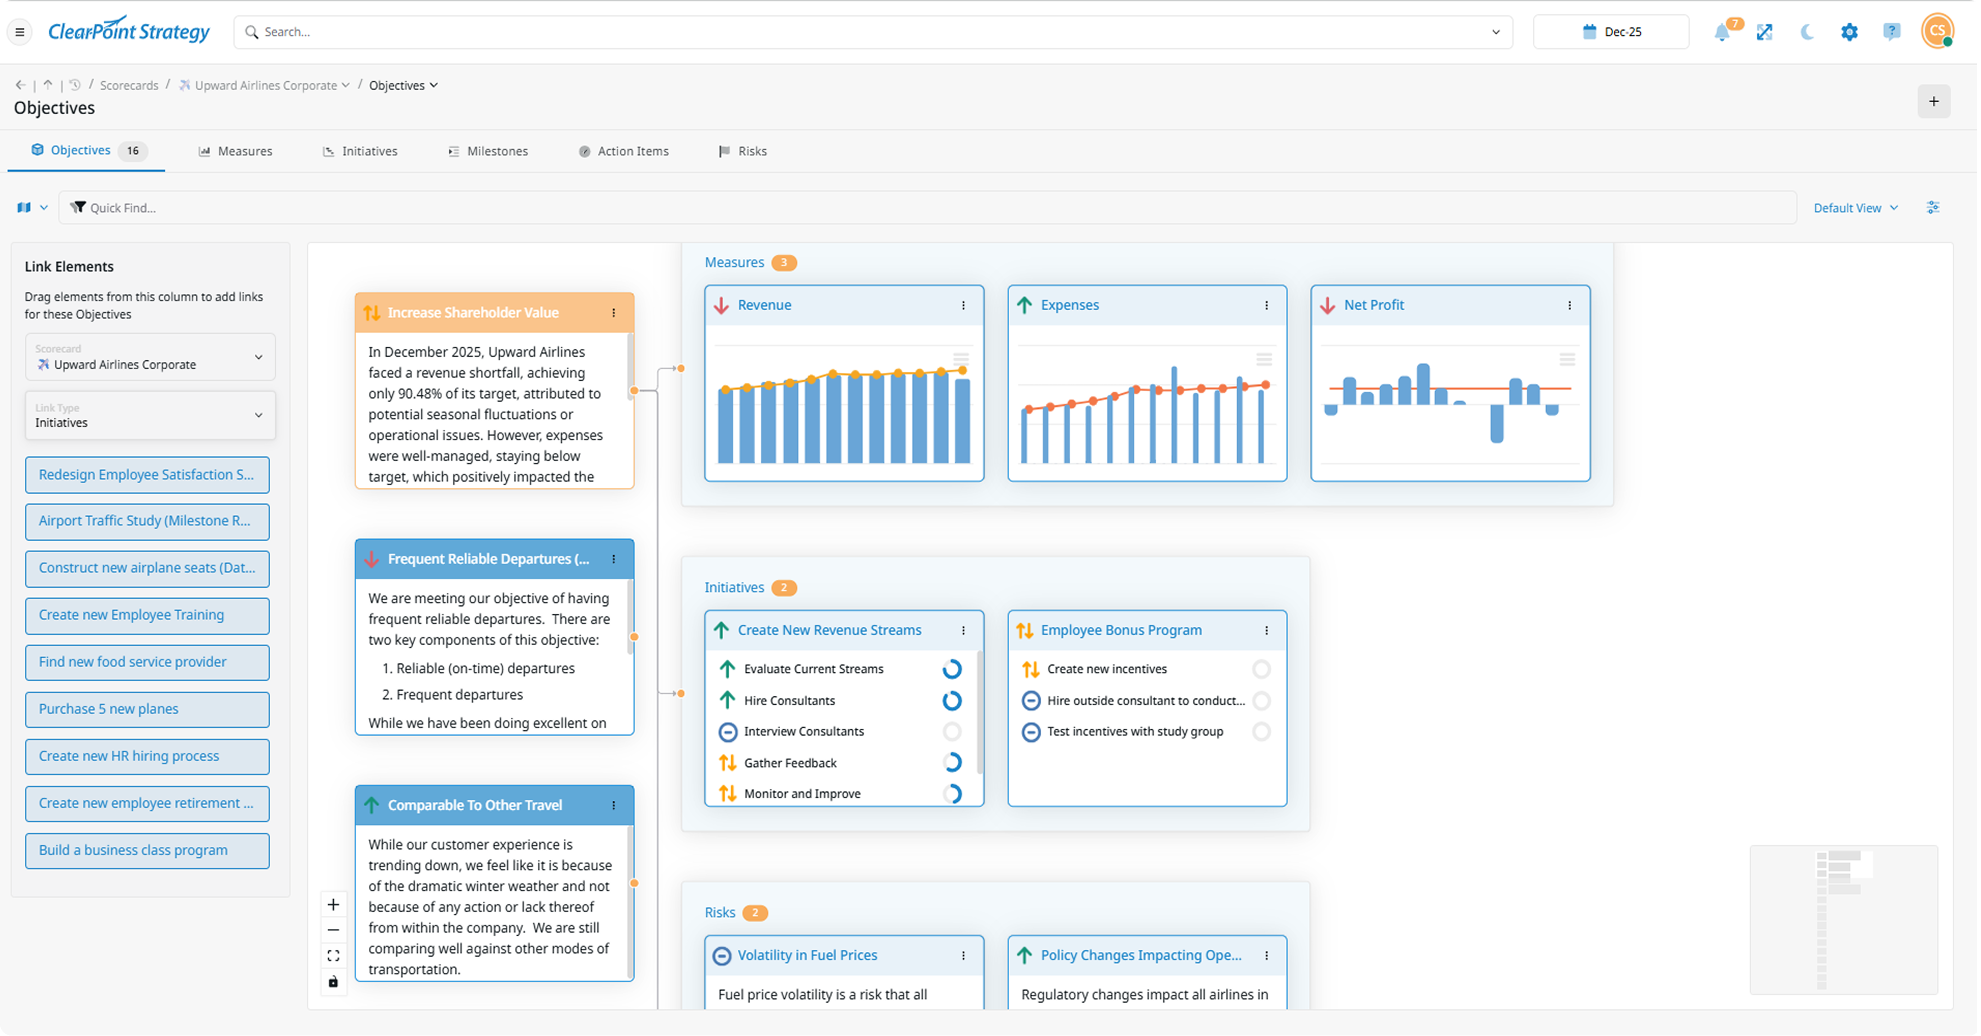The width and height of the screenshot is (1981, 1036).
Task: Click Hire outside consultant completion circle
Action: click(x=1263, y=702)
